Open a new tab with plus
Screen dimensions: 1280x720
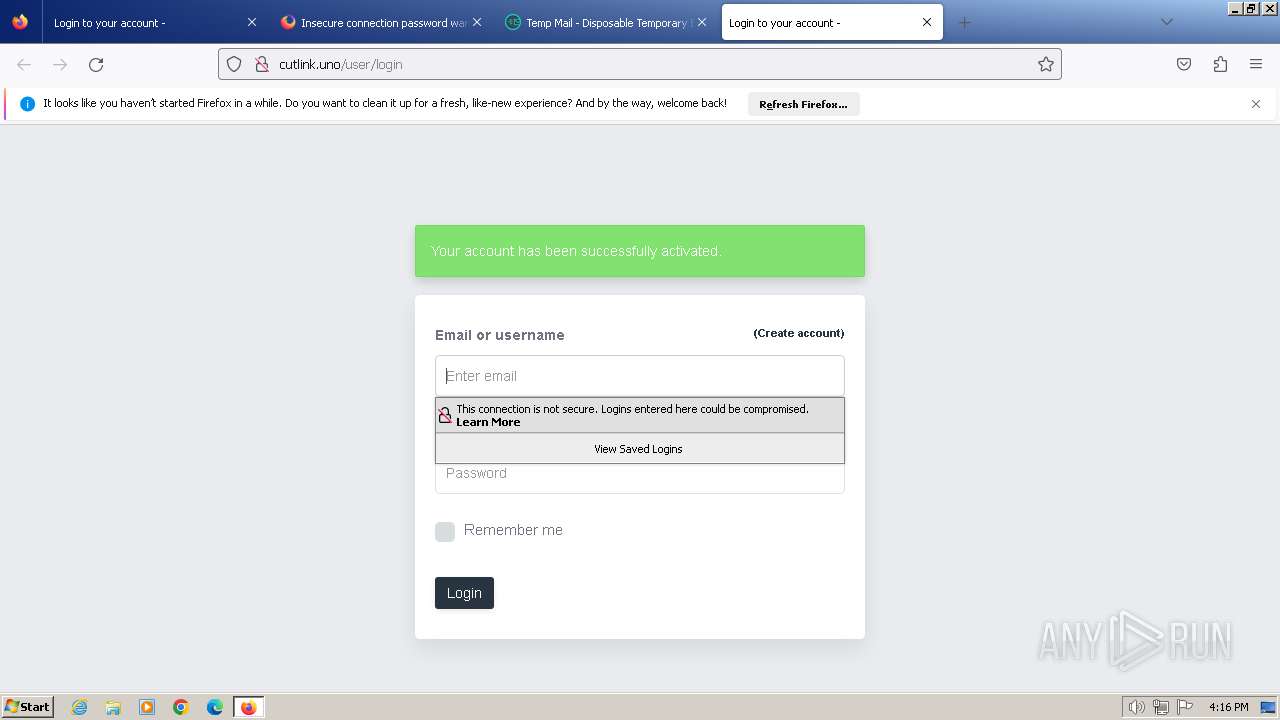click(964, 22)
